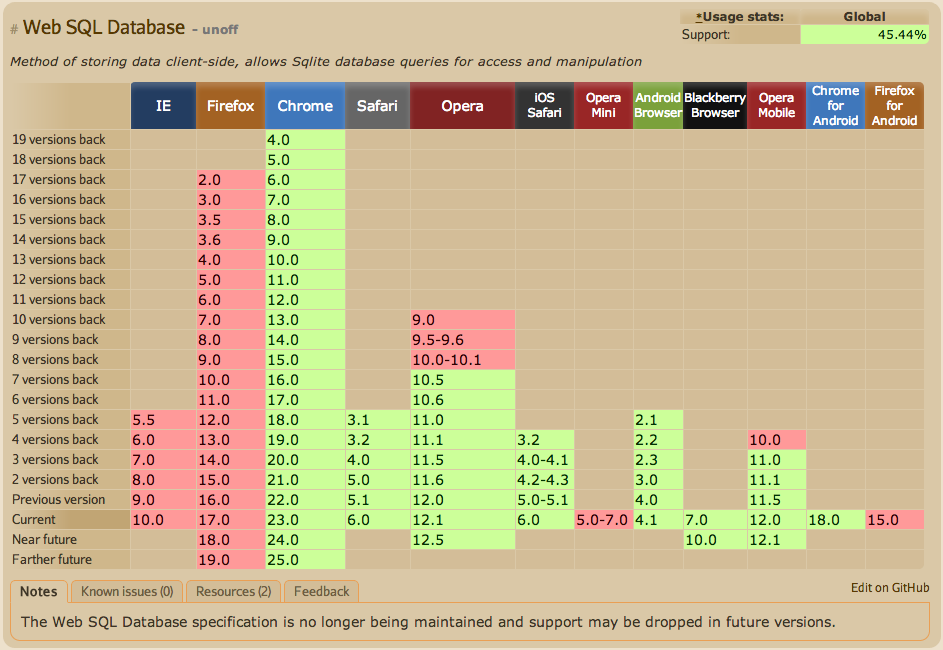Click the Chrome column header
The width and height of the screenshot is (943, 650).
point(305,106)
